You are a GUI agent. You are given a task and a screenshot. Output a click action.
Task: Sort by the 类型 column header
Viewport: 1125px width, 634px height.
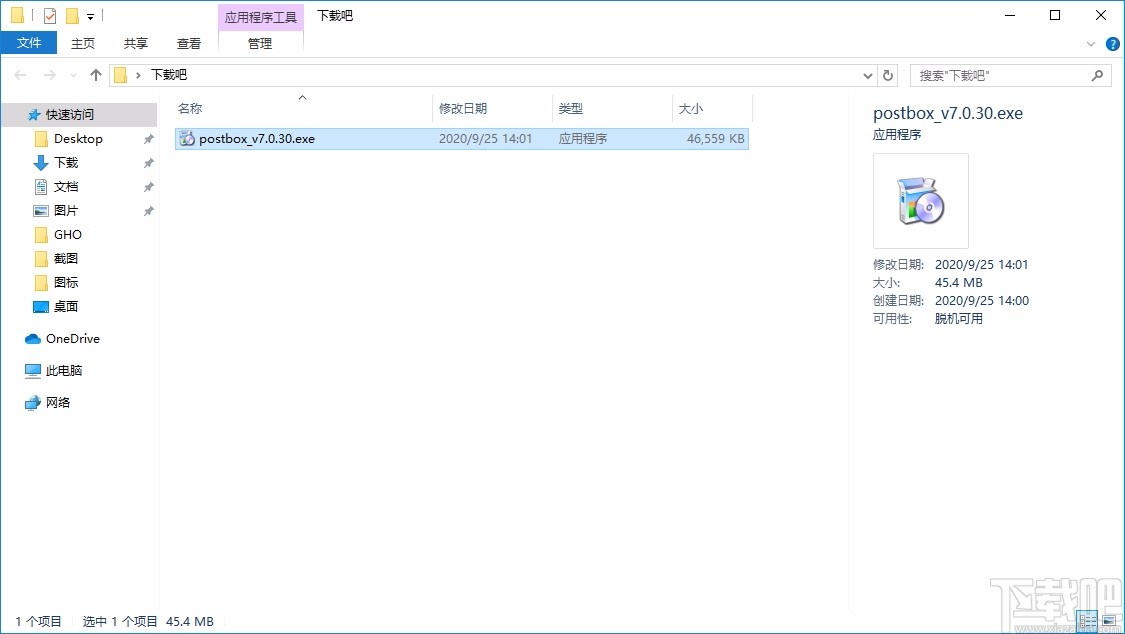[612, 108]
